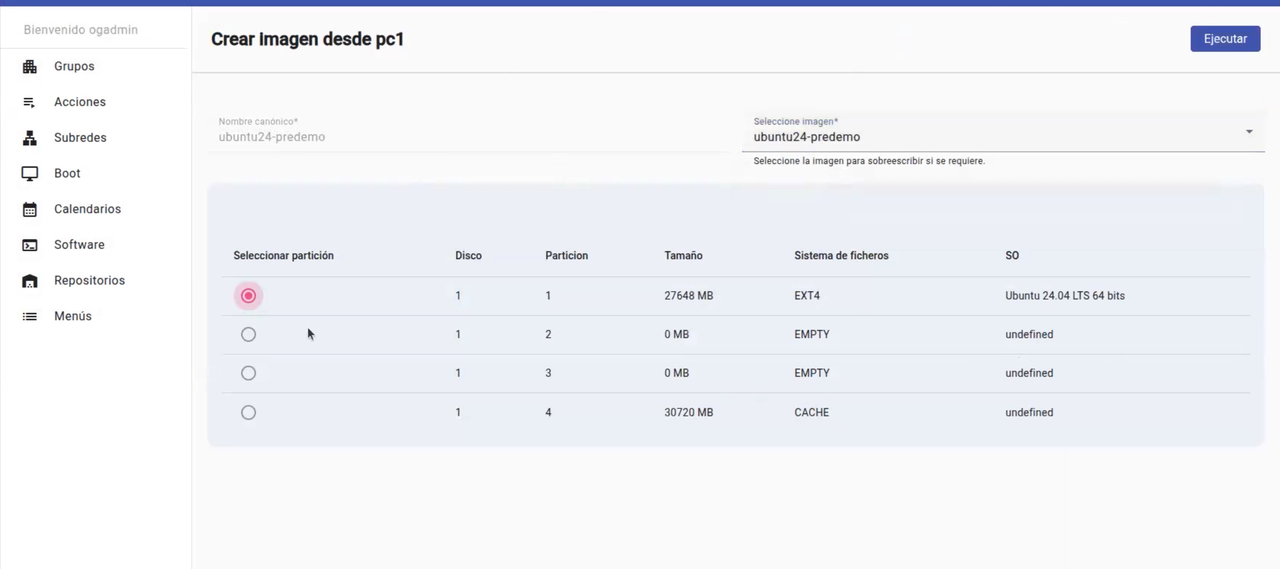Screen dimensions: 1280x569
Task: Click the ubuntu24-predemo selected image field
Action: [x=1003, y=133]
